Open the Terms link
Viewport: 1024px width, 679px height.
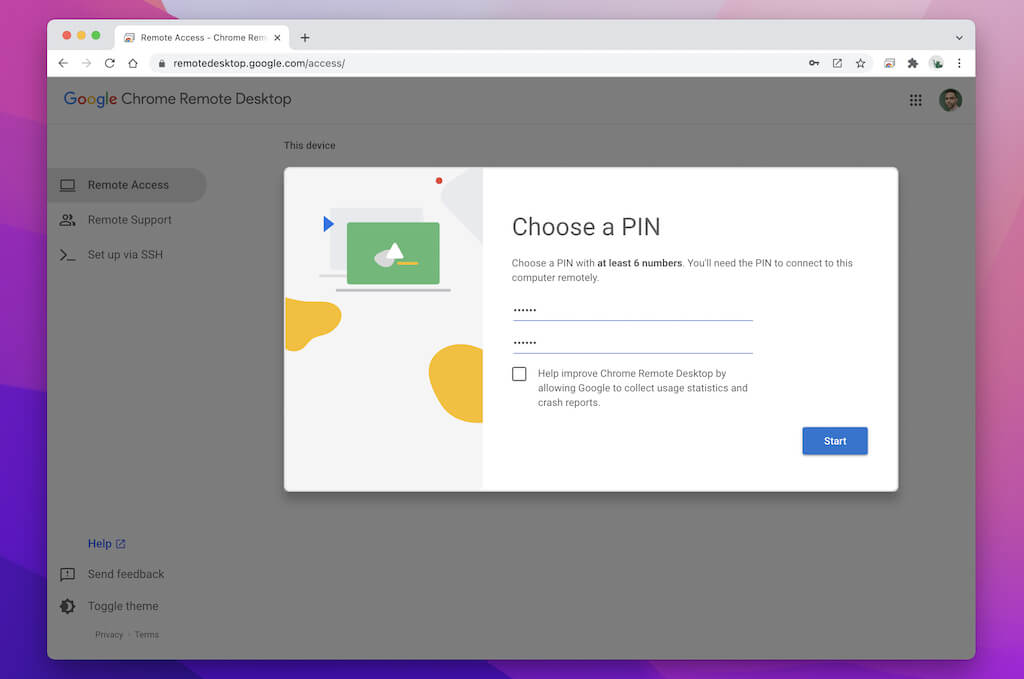point(147,635)
